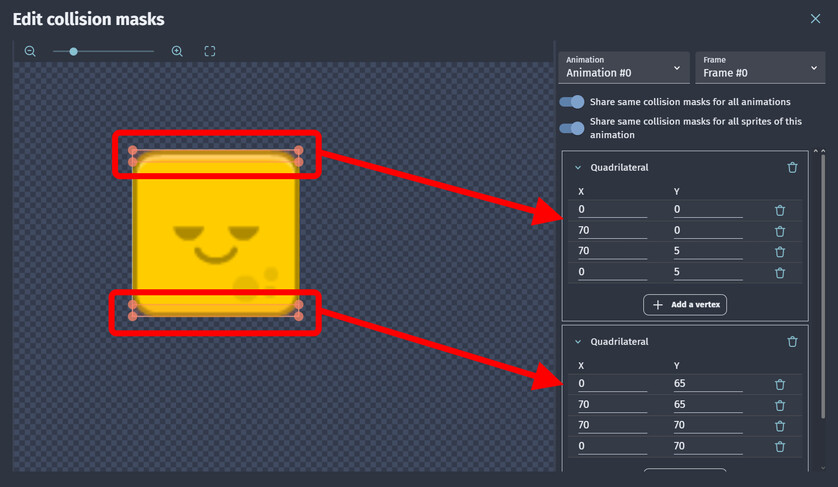Delete vertex 0, 65 in second quadrilateral
838x487 pixels.
pos(780,384)
